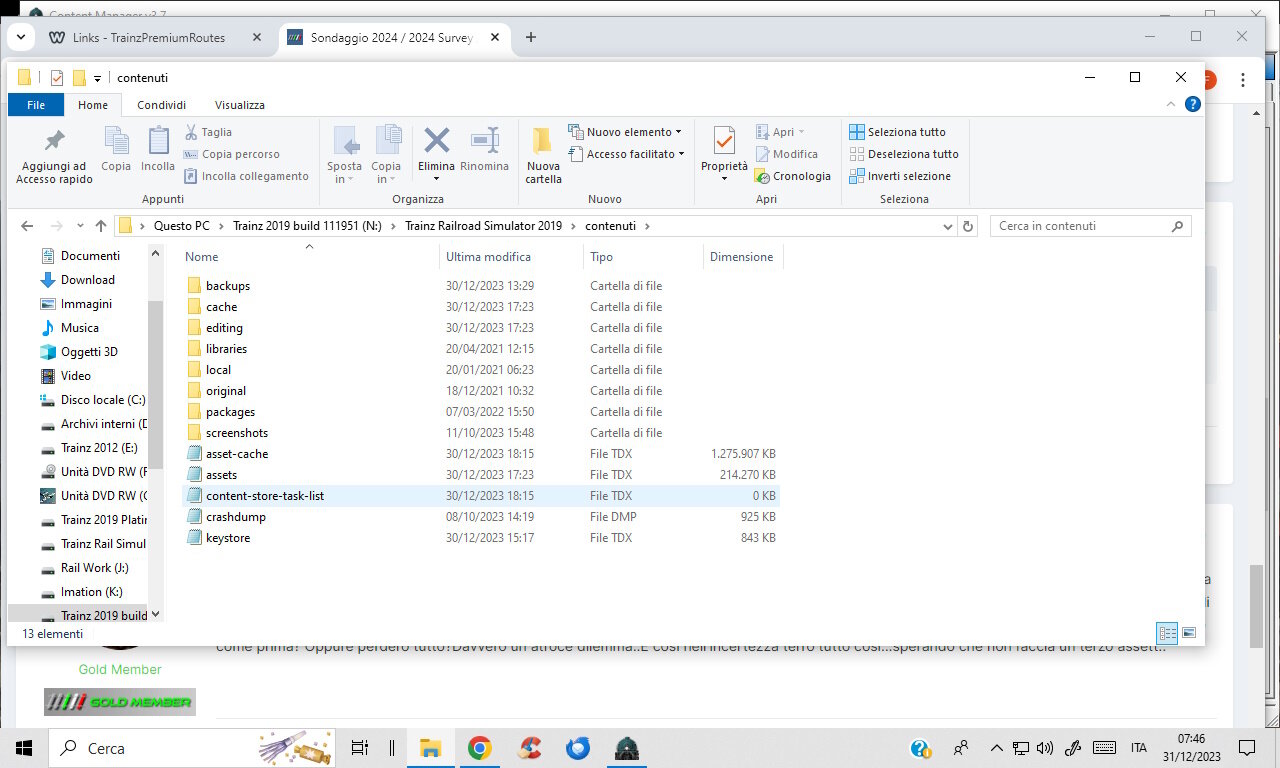Click the Back navigation arrow

click(27, 226)
